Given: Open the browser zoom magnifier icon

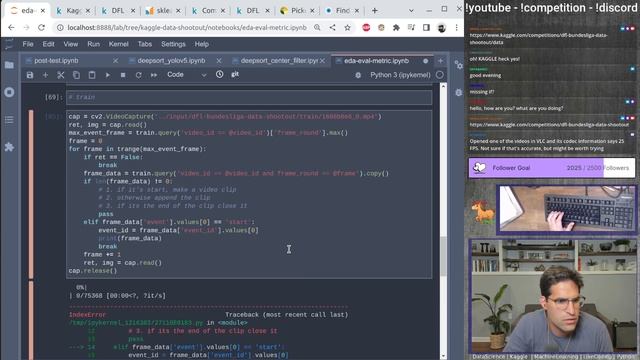Looking at the screenshot, I should tap(317, 27).
